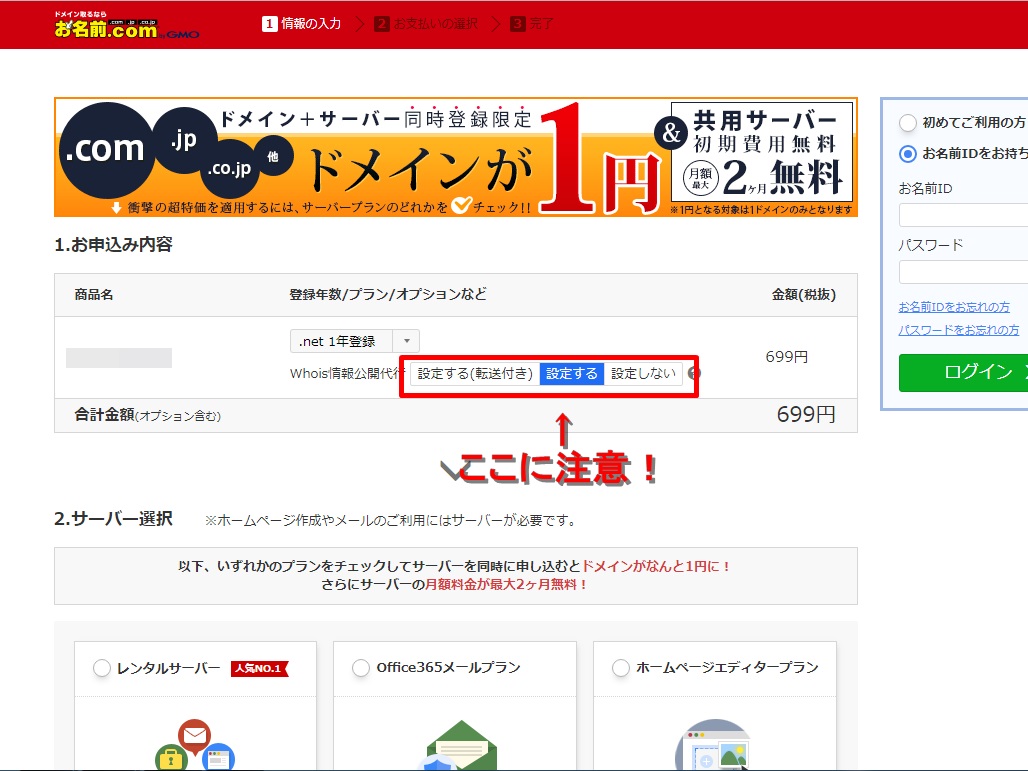The height and width of the screenshot is (771, 1028).
Task: Click the 人気NO.1 badge
Action: pyautogui.click(x=260, y=668)
